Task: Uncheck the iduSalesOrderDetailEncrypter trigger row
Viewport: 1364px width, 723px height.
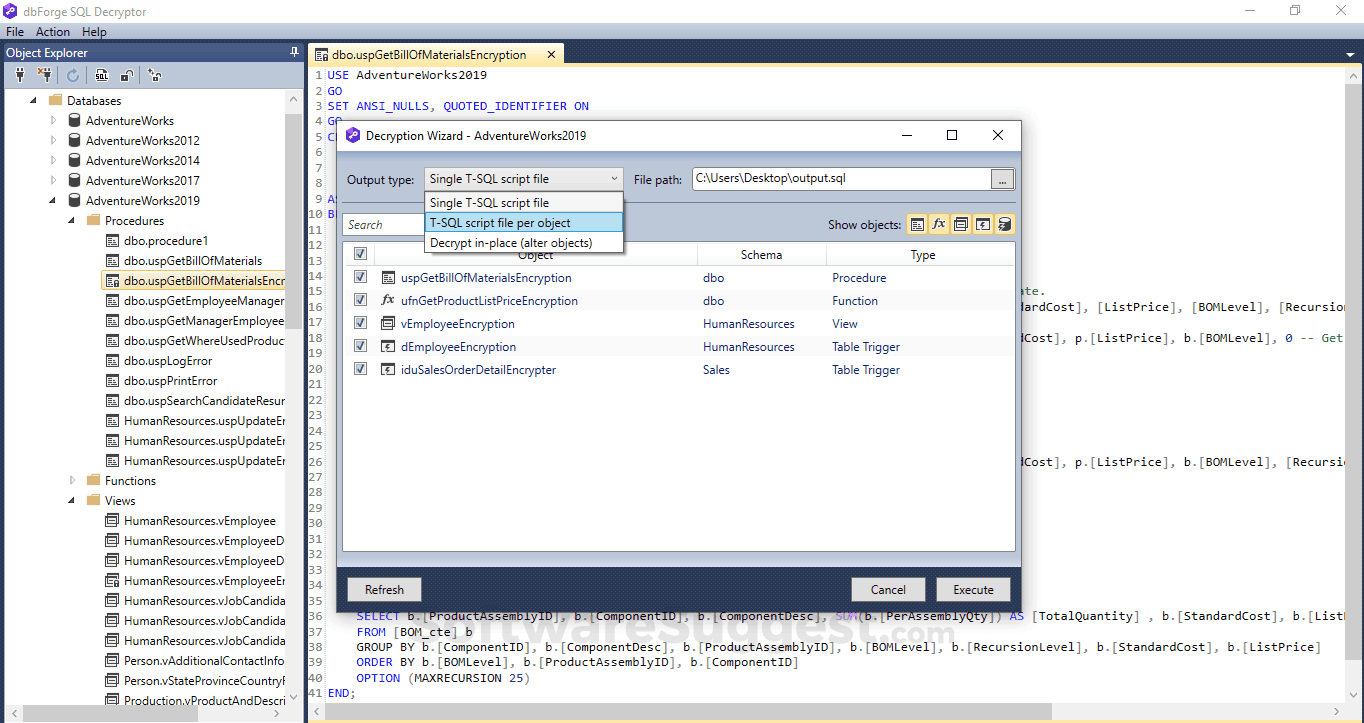Action: click(360, 369)
